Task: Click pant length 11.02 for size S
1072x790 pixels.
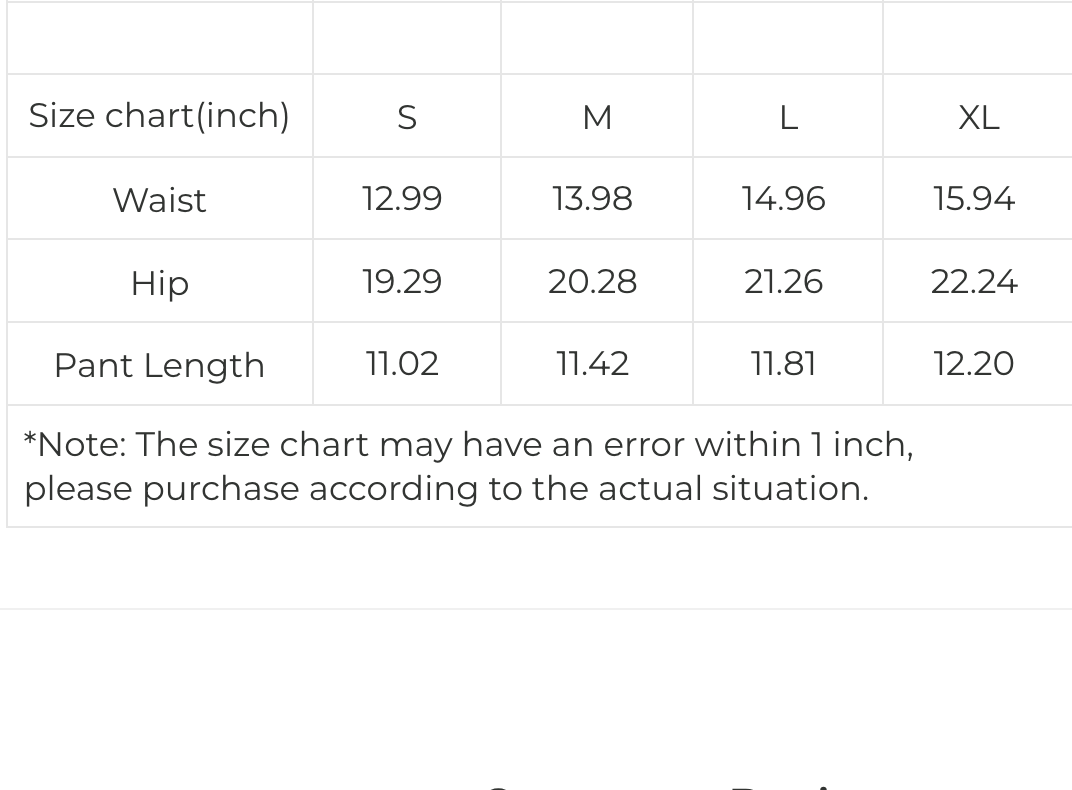Action: pyautogui.click(x=402, y=364)
